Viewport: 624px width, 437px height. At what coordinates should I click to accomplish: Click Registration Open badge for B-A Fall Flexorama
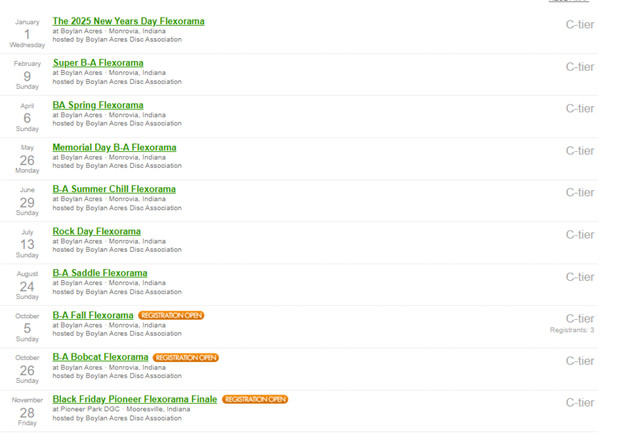[171, 316]
